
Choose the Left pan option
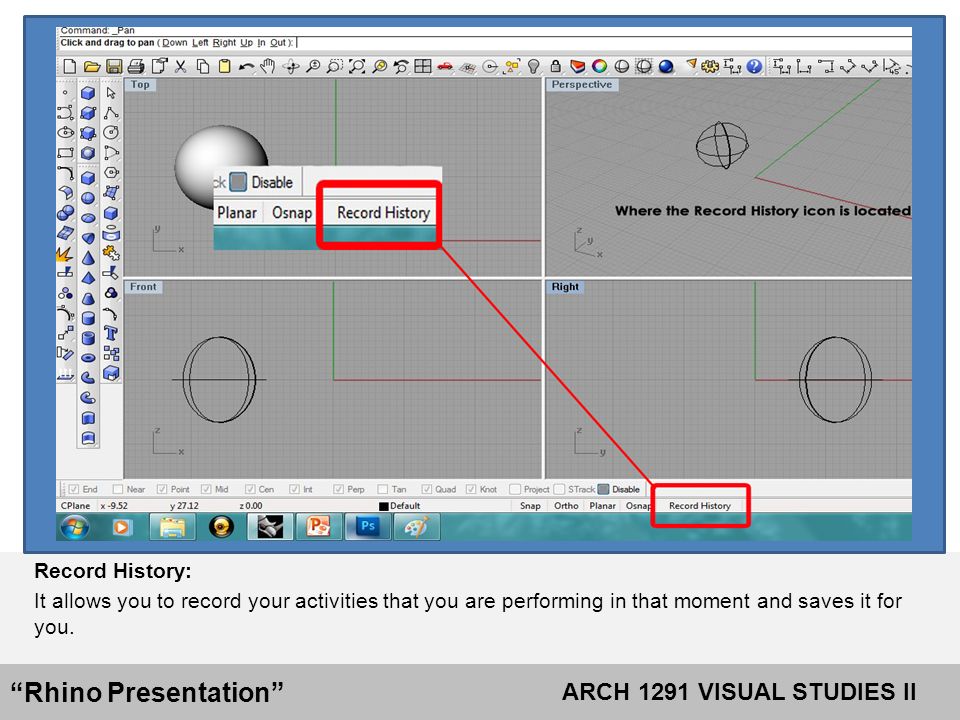point(200,43)
